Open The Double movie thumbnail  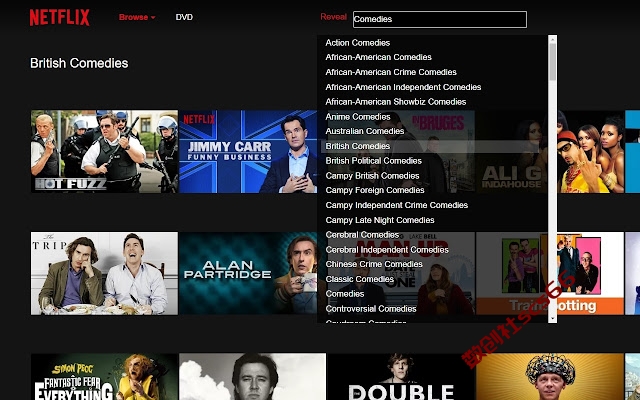coord(401,377)
